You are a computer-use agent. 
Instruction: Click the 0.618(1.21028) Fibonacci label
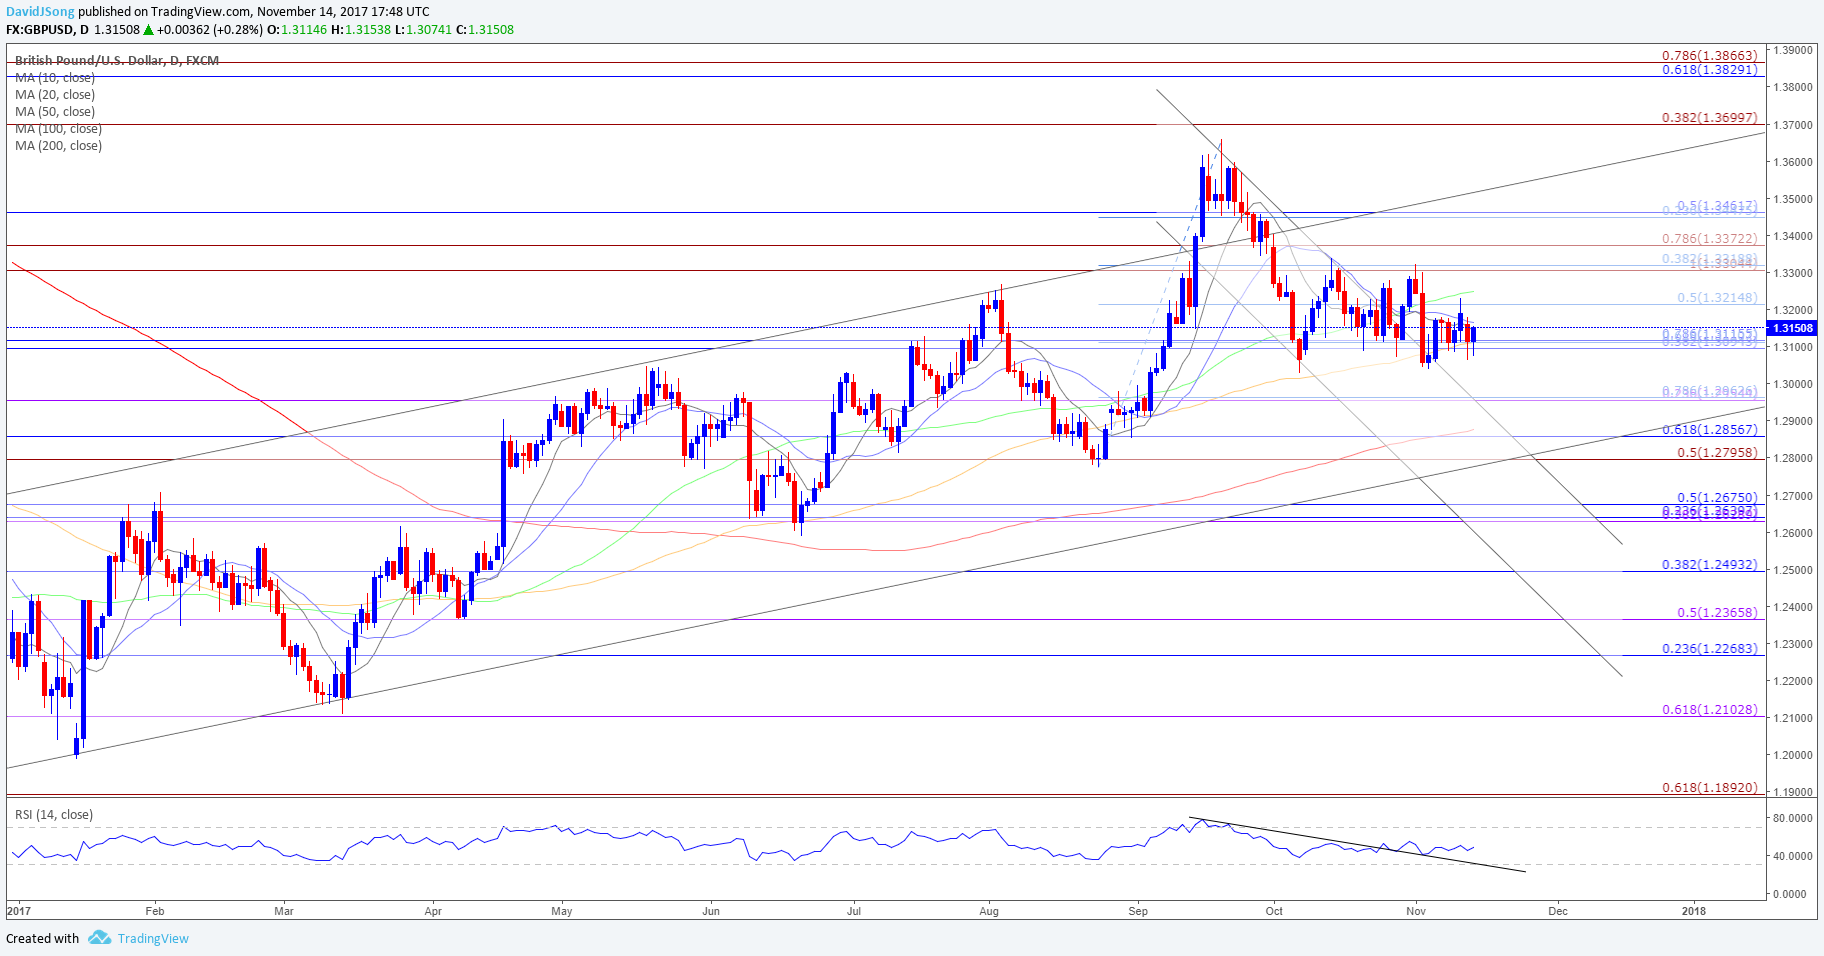coord(1709,709)
